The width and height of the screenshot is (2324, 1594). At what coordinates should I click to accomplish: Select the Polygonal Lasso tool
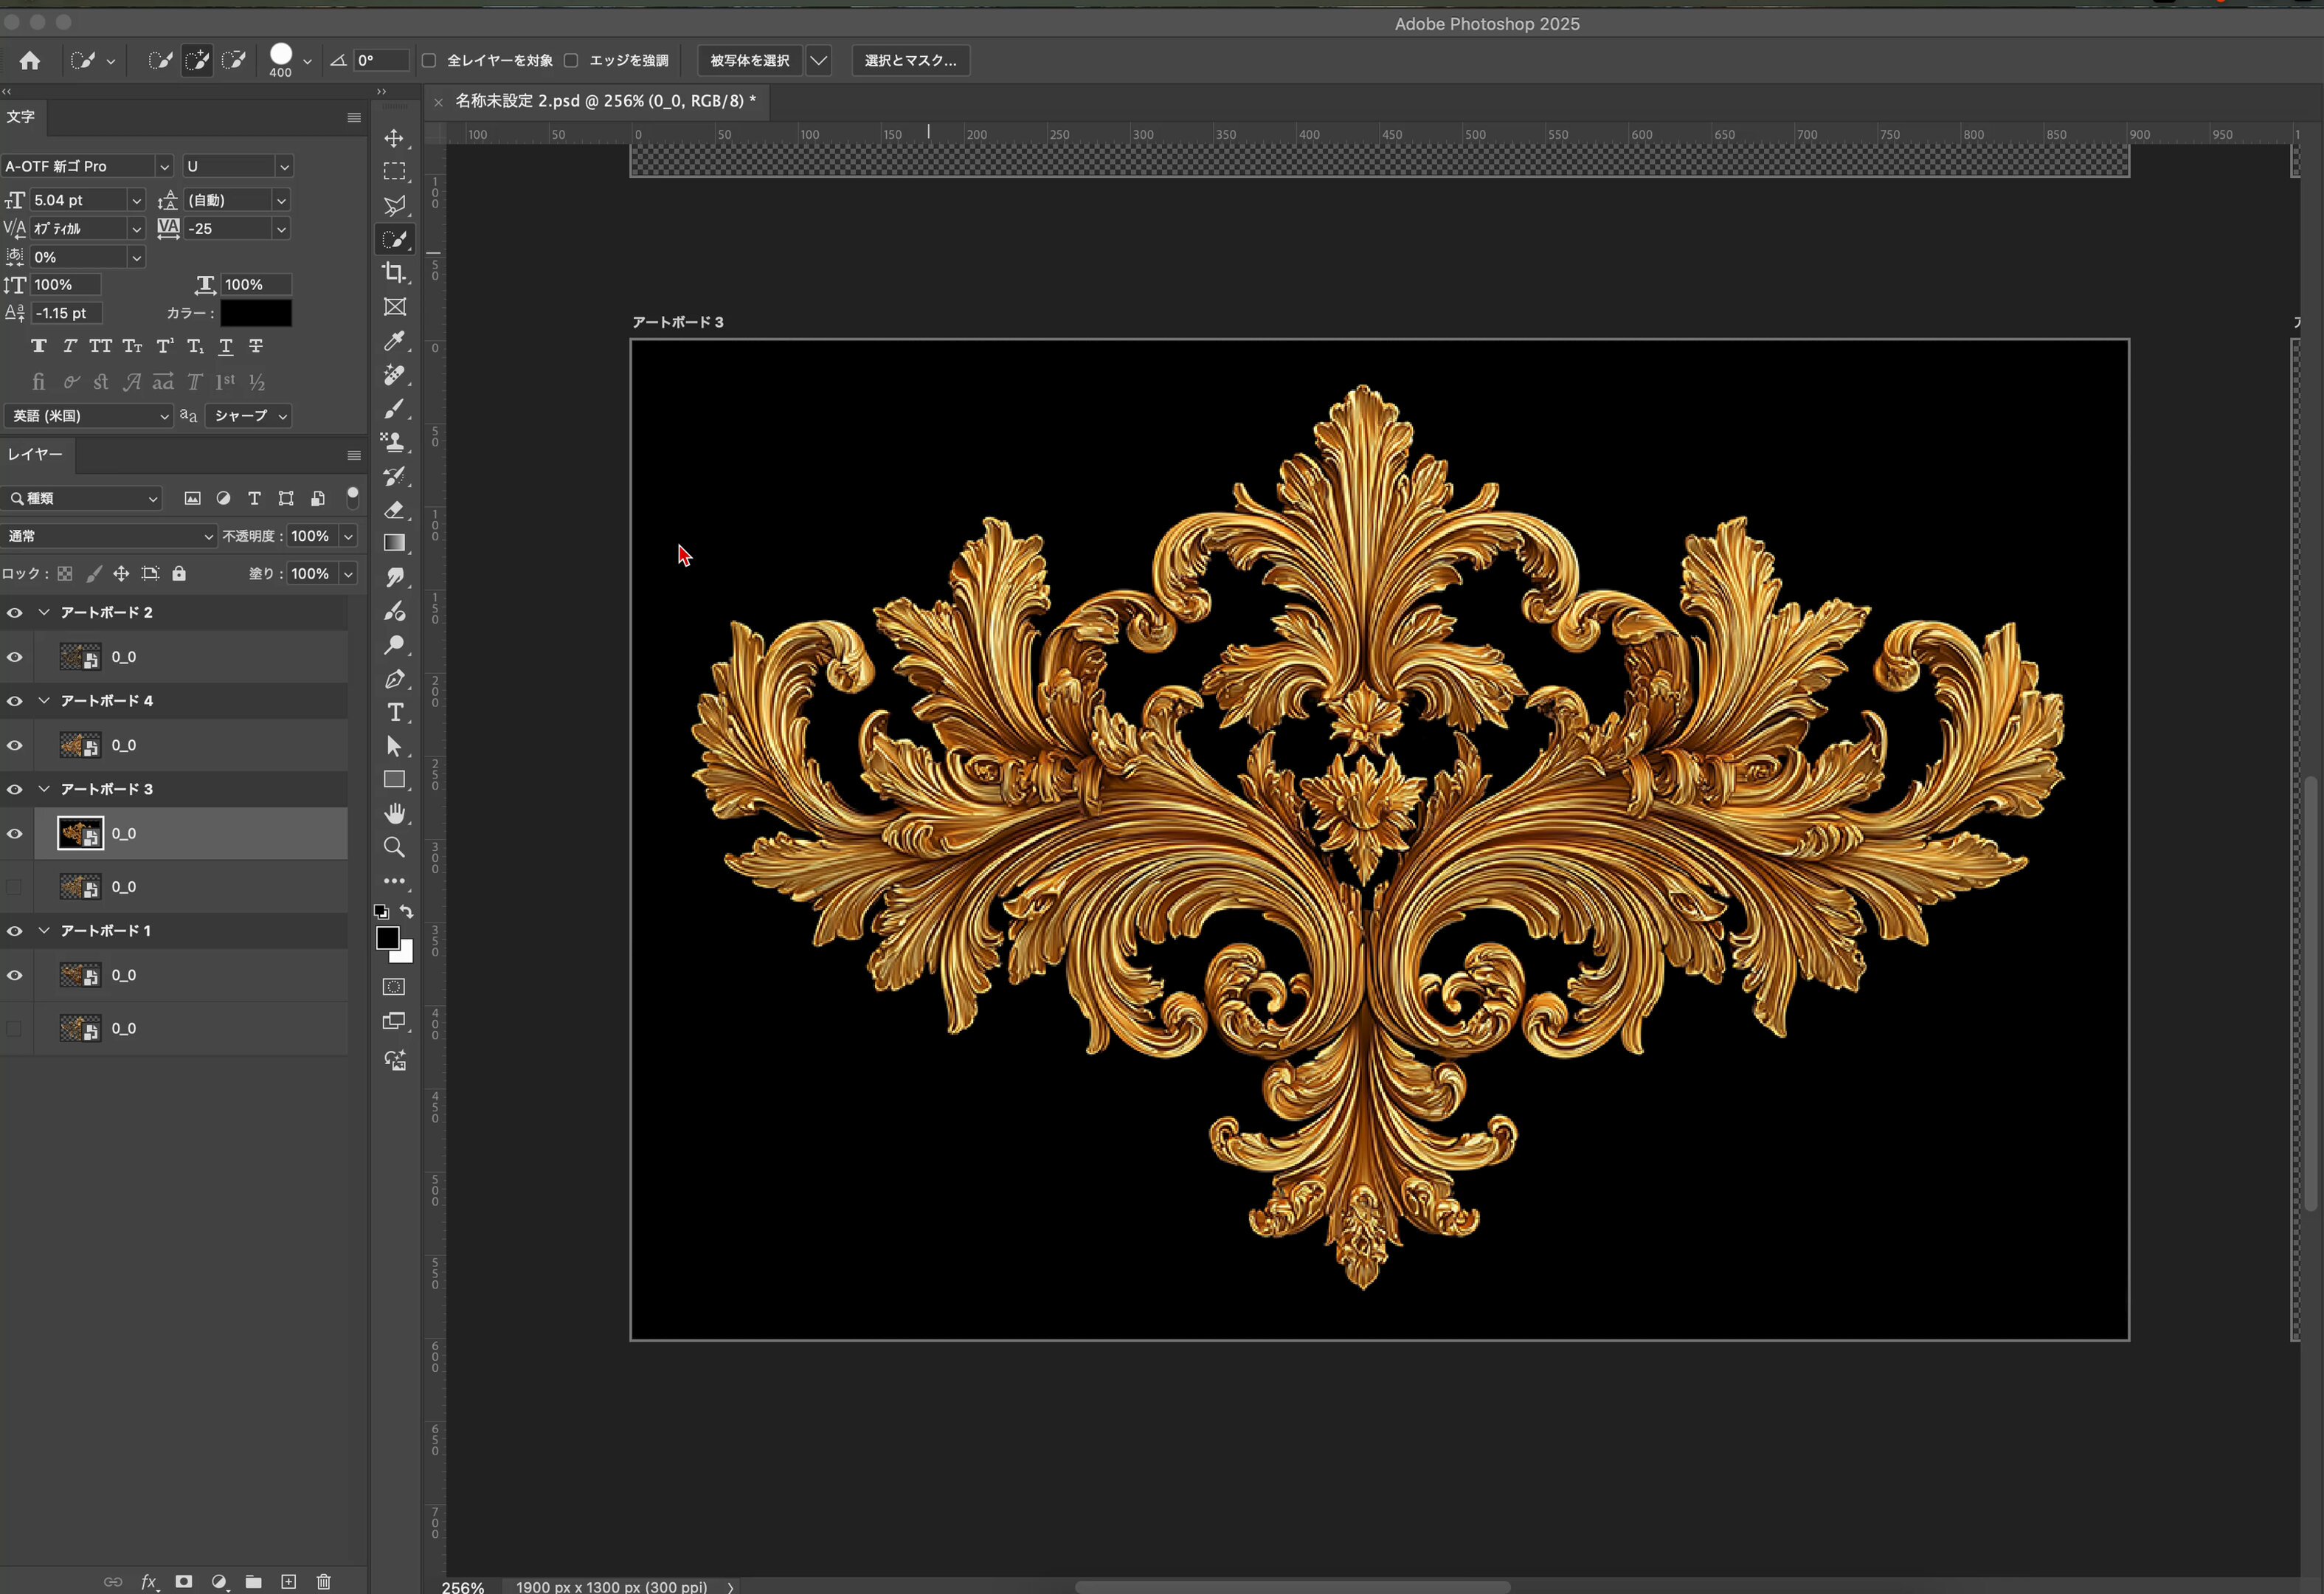pyautogui.click(x=394, y=205)
